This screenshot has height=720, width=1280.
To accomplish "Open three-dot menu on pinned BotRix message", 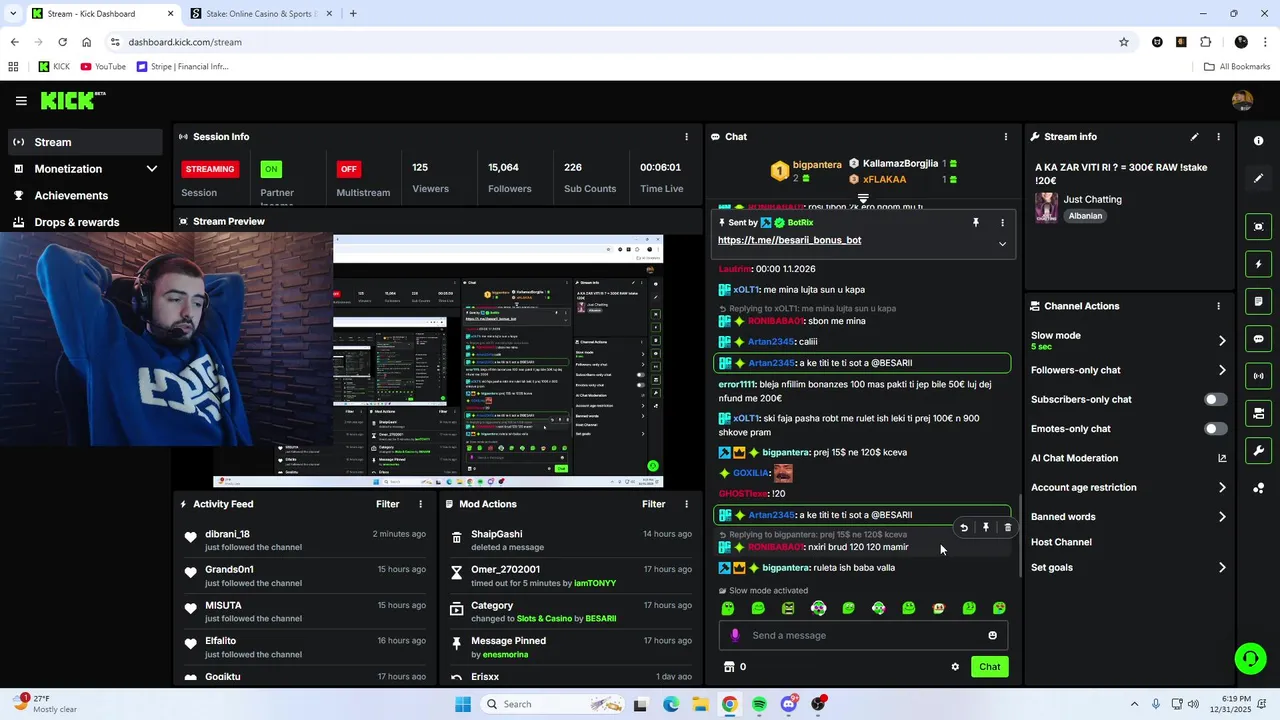I will [1002, 223].
